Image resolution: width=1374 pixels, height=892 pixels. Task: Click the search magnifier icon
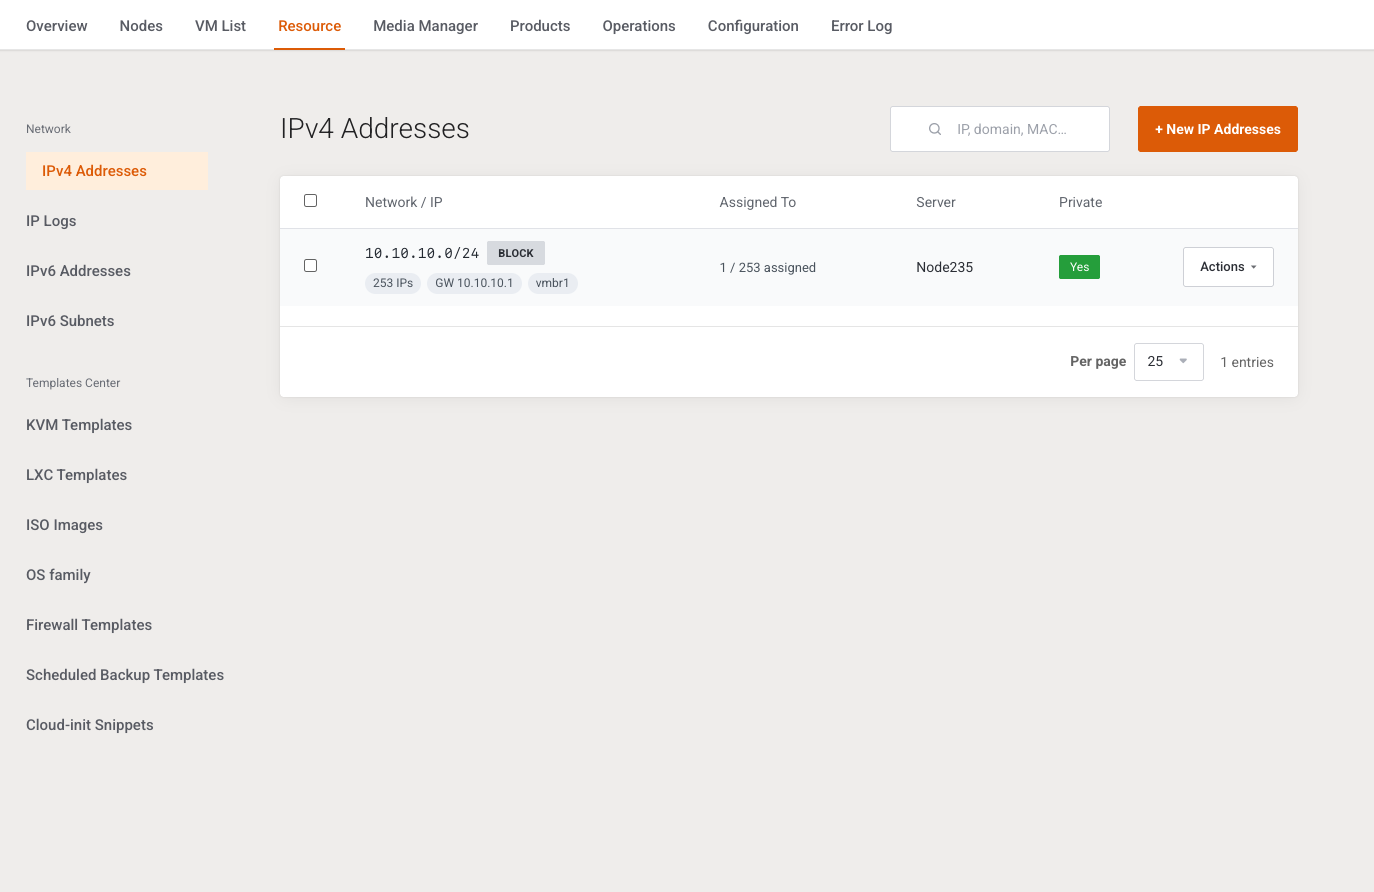935,129
